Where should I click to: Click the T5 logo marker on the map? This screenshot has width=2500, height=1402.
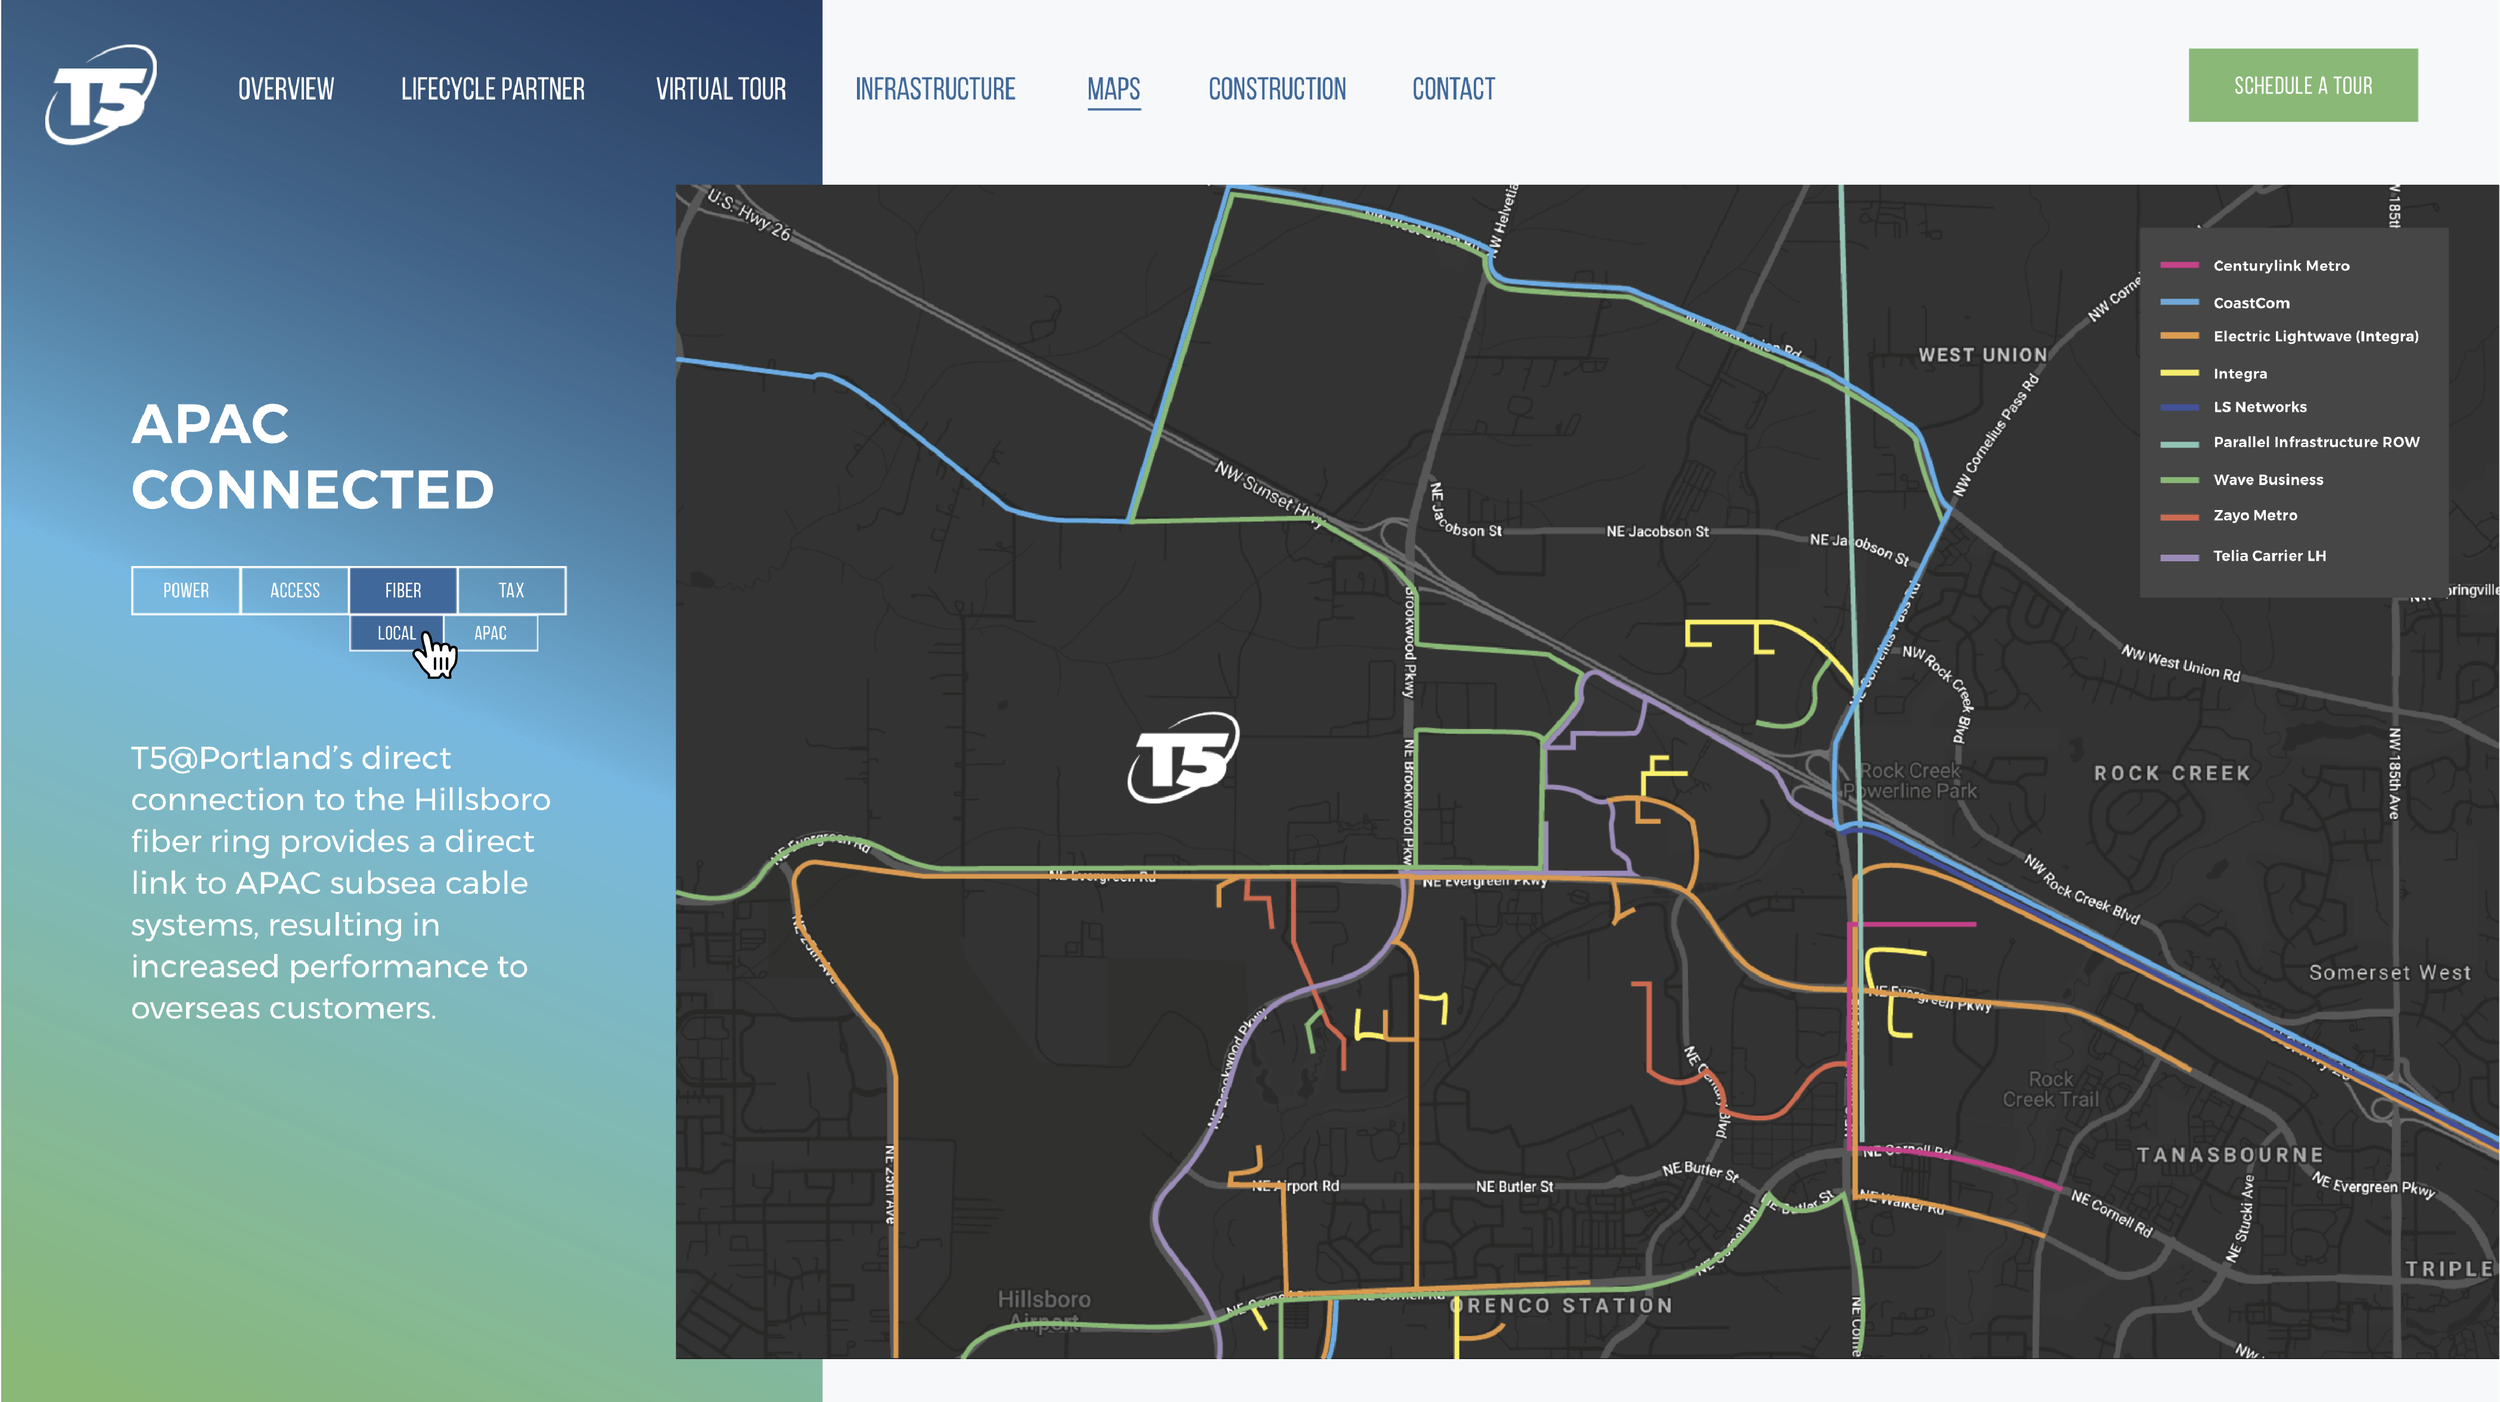tap(1183, 757)
